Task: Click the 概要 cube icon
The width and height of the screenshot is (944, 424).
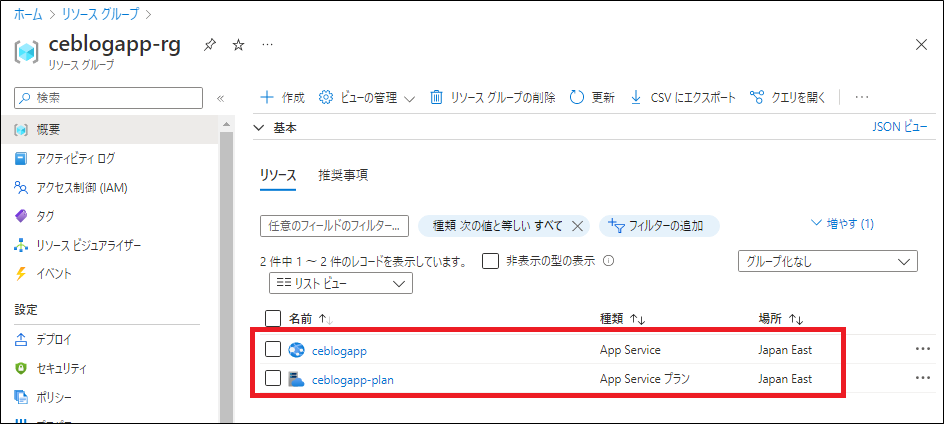Action: (x=21, y=130)
